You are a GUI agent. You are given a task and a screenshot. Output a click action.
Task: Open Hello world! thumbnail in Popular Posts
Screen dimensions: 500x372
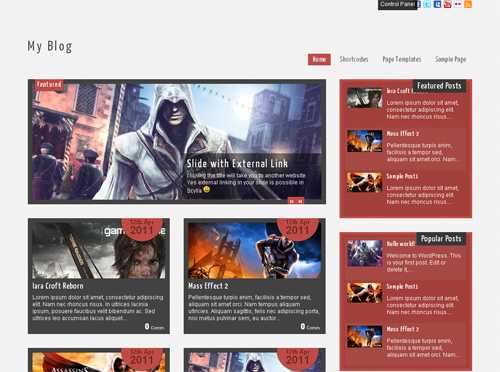[365, 253]
